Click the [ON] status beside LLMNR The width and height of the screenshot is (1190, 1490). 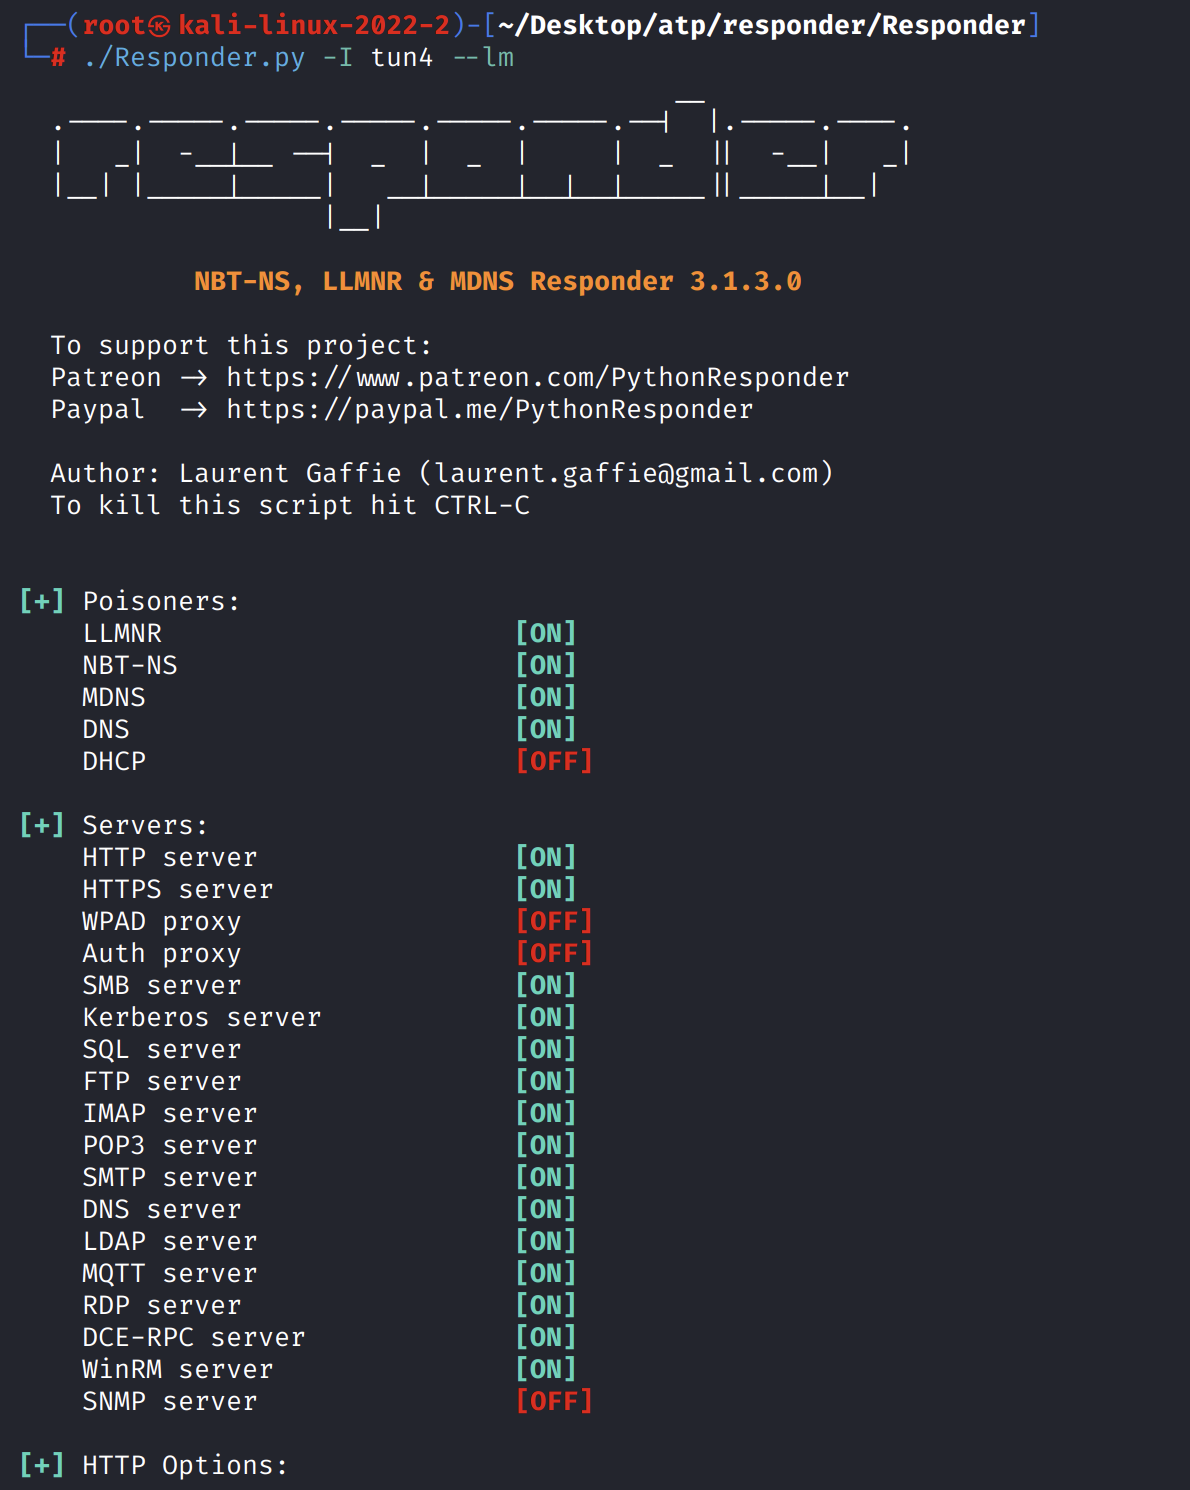coord(546,634)
